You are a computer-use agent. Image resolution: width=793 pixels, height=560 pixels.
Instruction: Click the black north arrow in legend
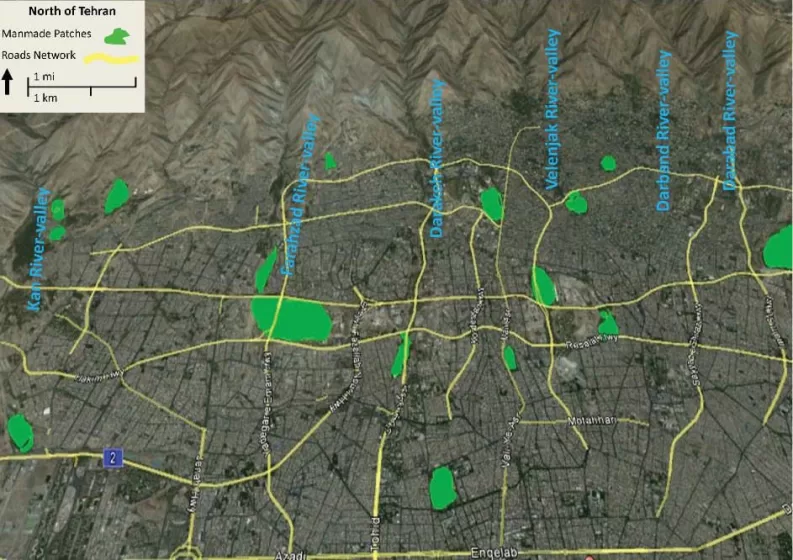coord(8,82)
